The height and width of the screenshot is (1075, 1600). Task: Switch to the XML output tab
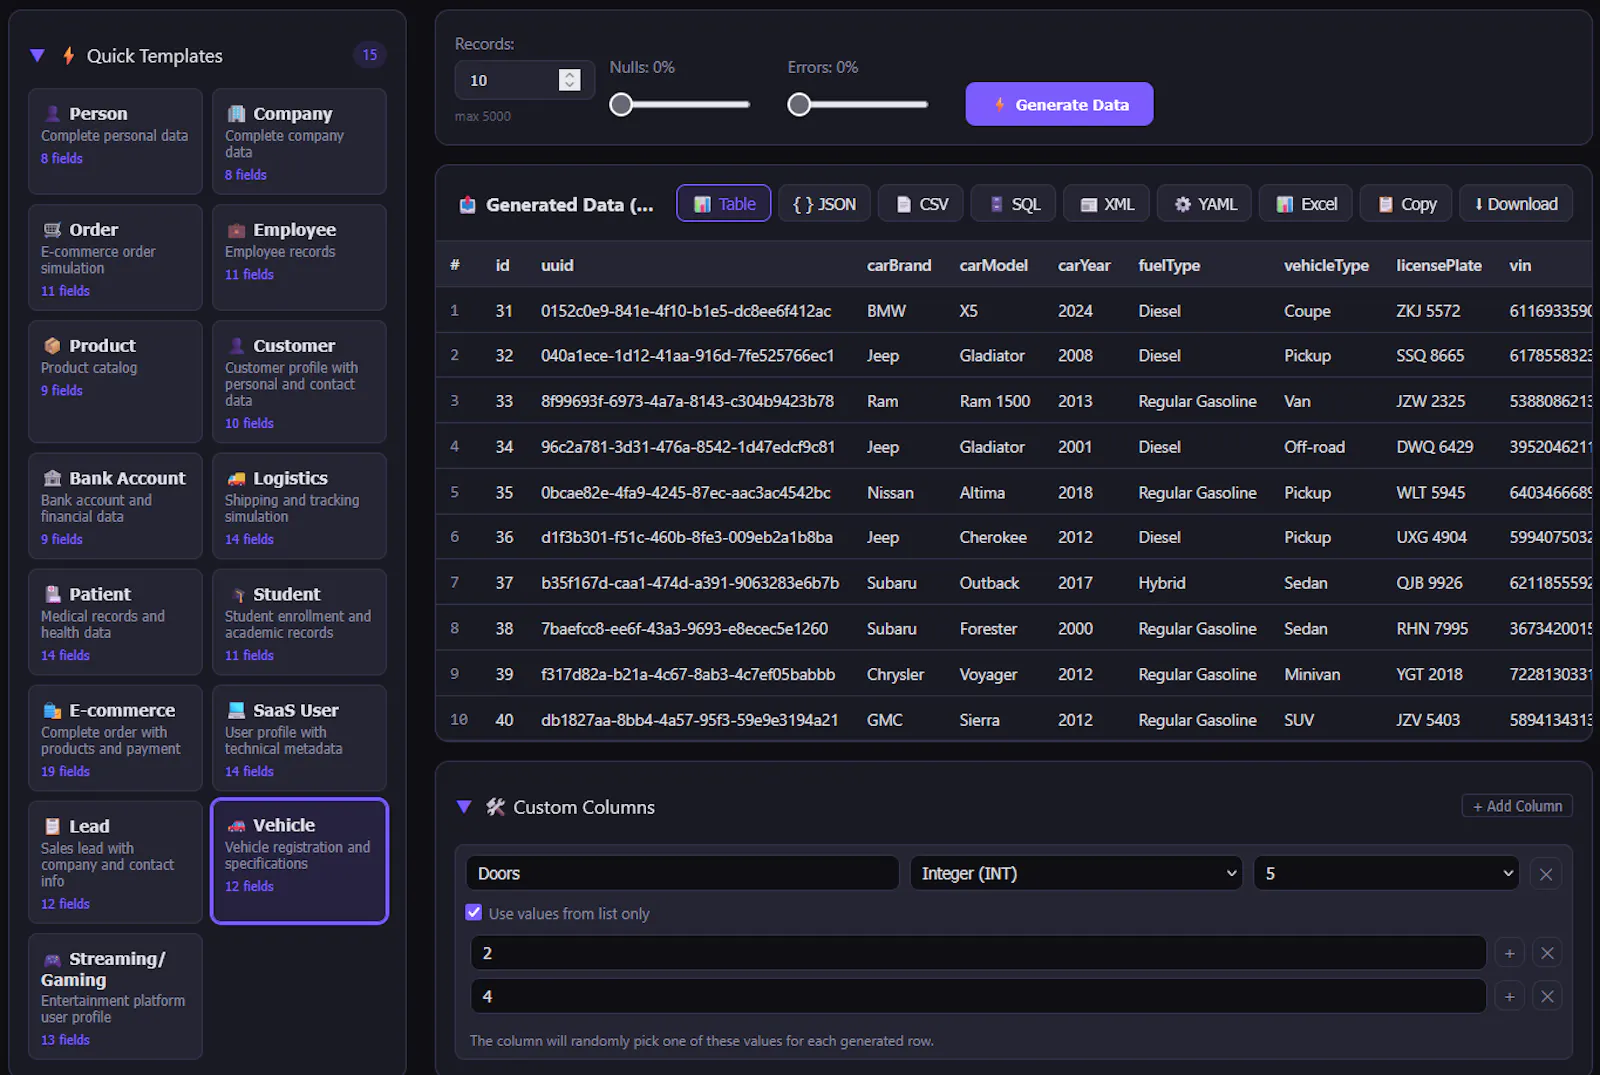click(1107, 204)
